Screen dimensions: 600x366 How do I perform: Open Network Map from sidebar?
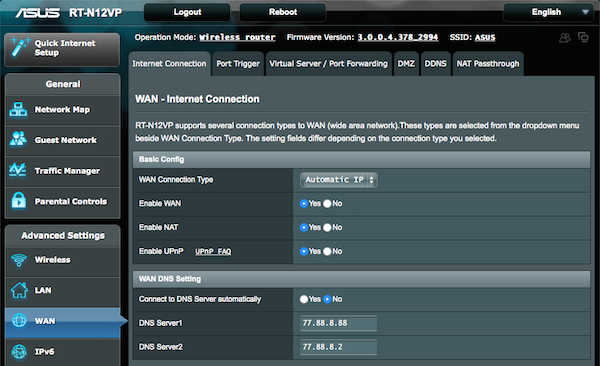point(62,110)
